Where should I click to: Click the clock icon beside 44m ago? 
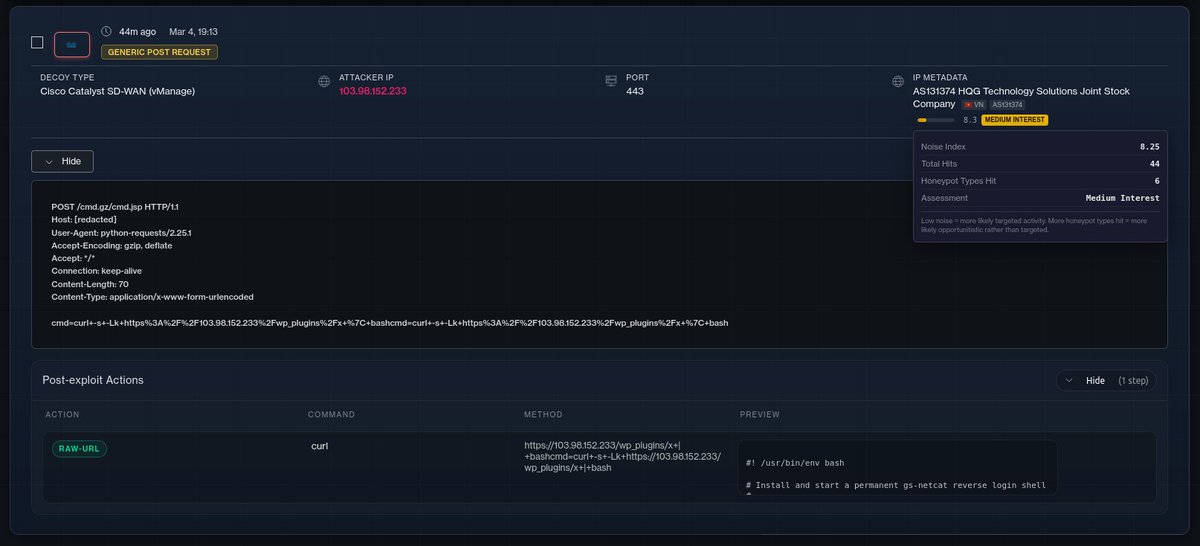point(107,32)
